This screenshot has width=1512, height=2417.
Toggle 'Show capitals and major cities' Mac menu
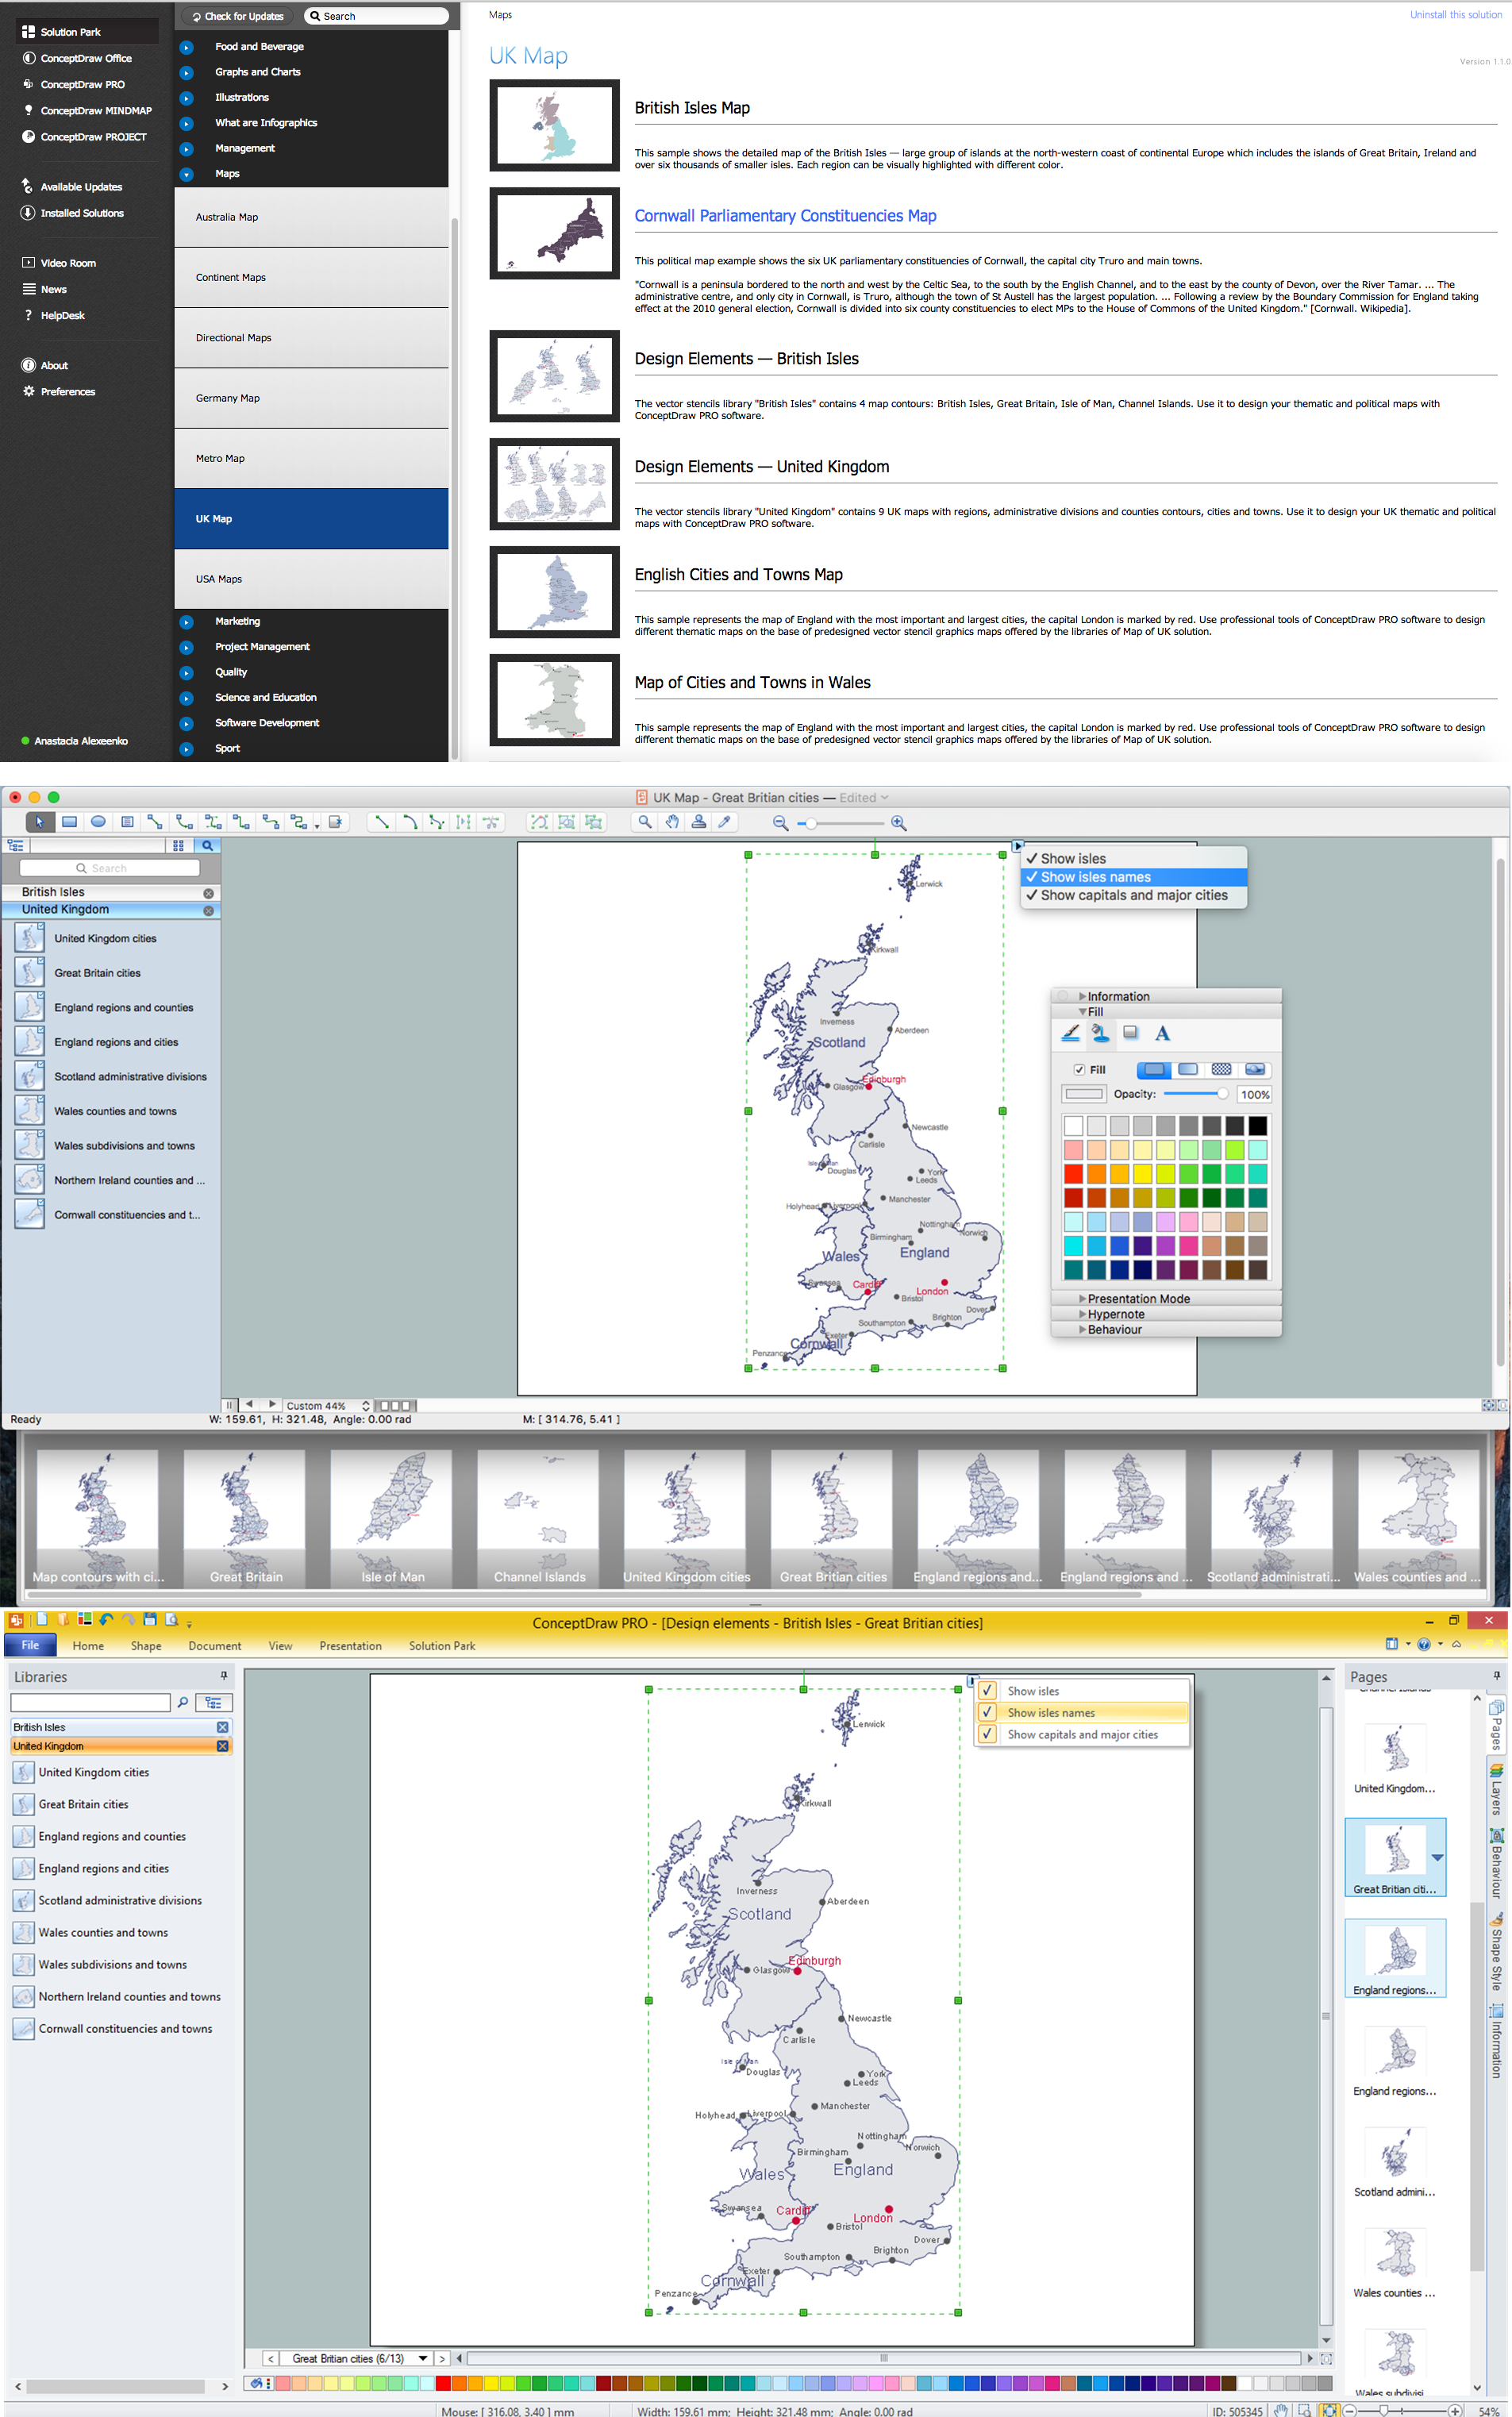[1133, 895]
